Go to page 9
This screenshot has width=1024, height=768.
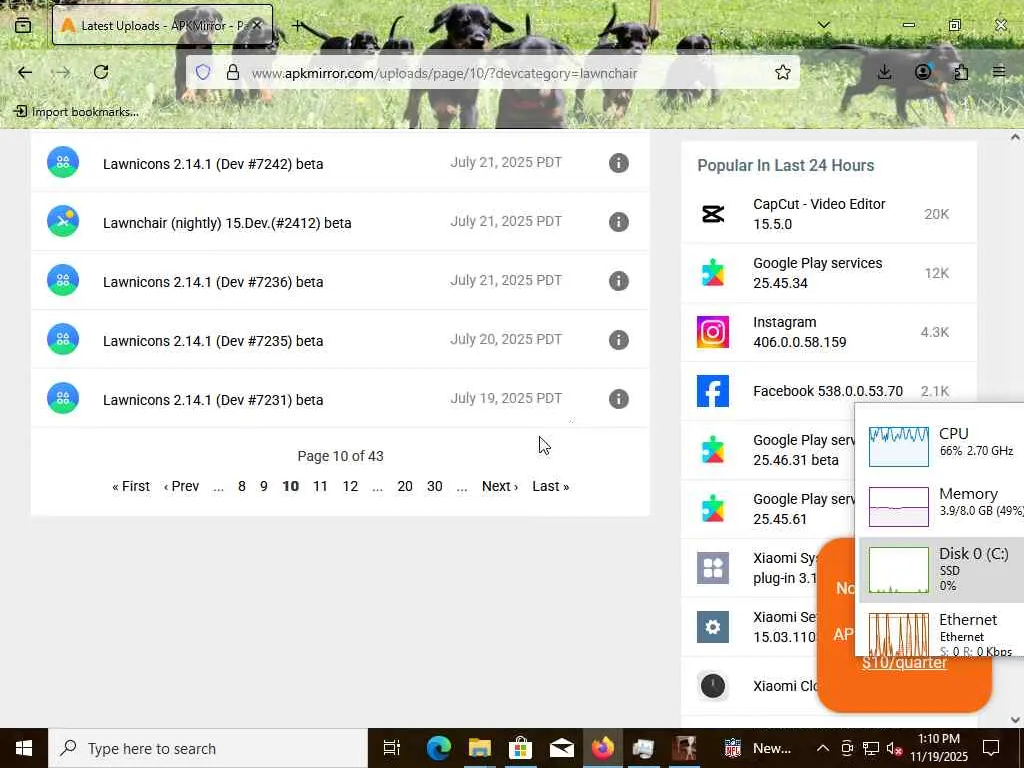264,486
